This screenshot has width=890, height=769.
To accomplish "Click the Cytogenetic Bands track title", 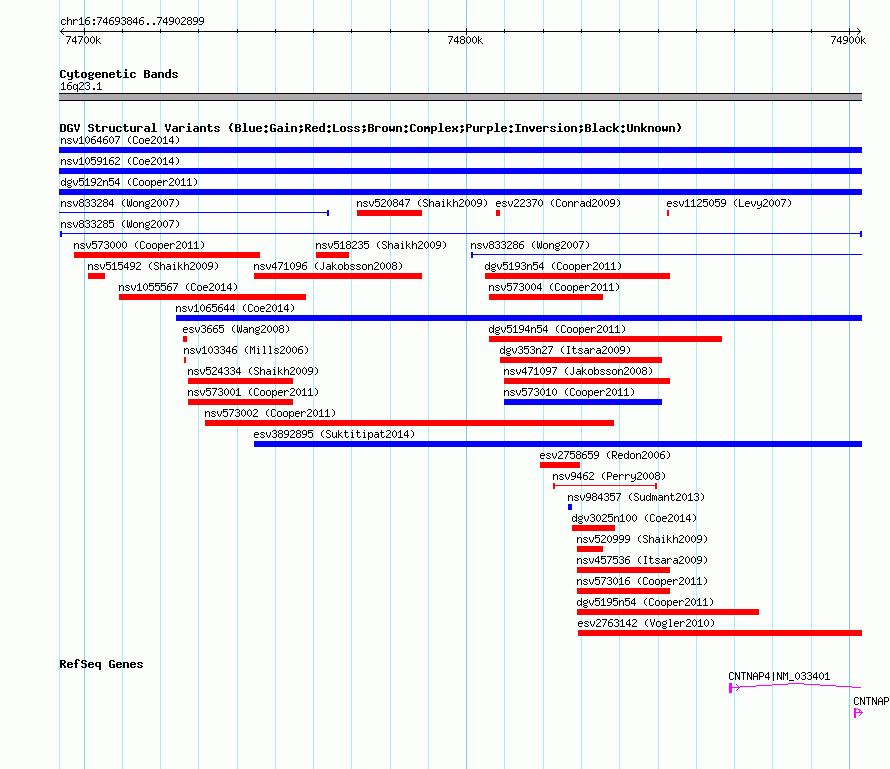I will click(119, 74).
